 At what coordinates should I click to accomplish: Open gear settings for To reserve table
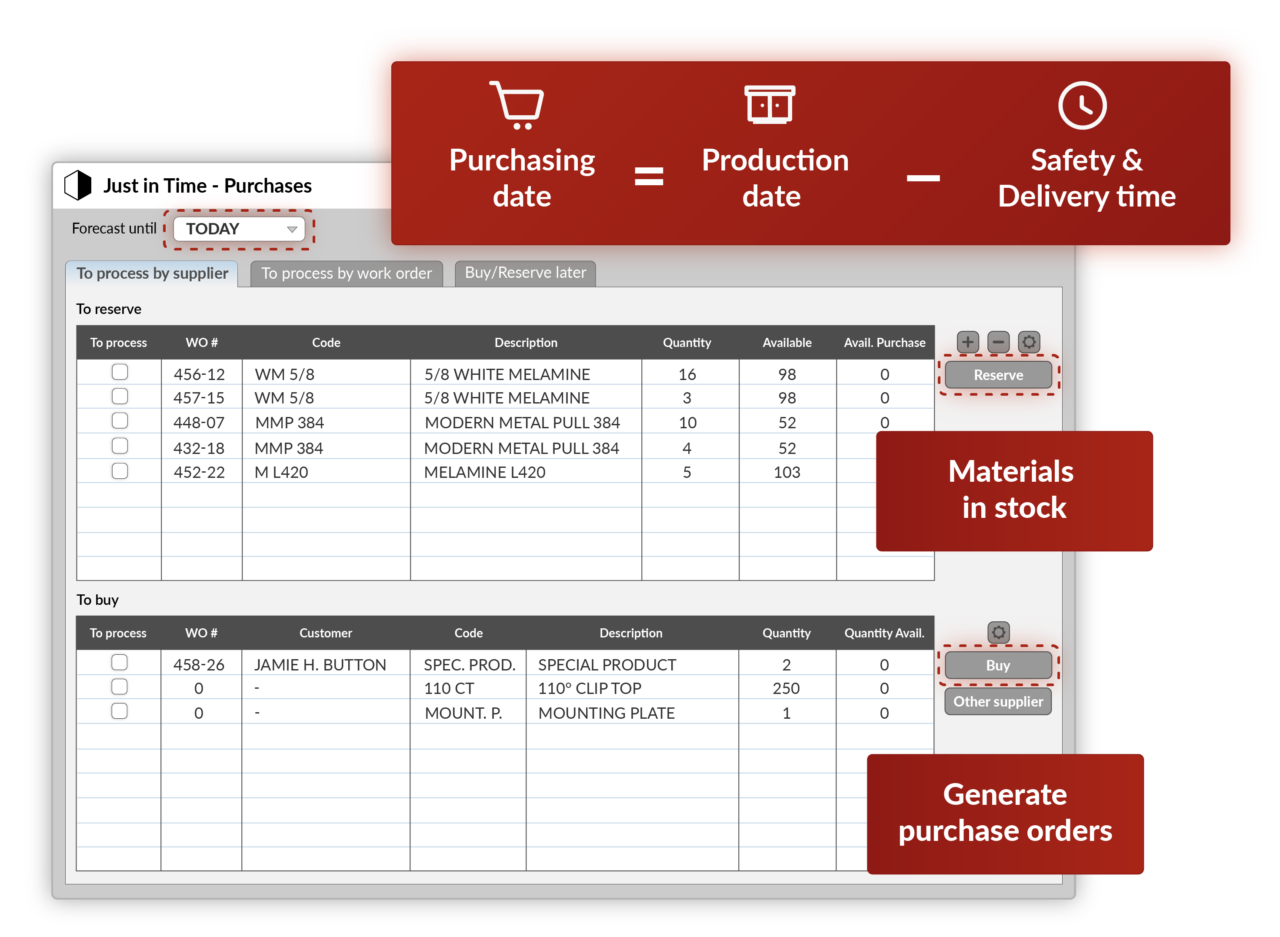(1029, 342)
